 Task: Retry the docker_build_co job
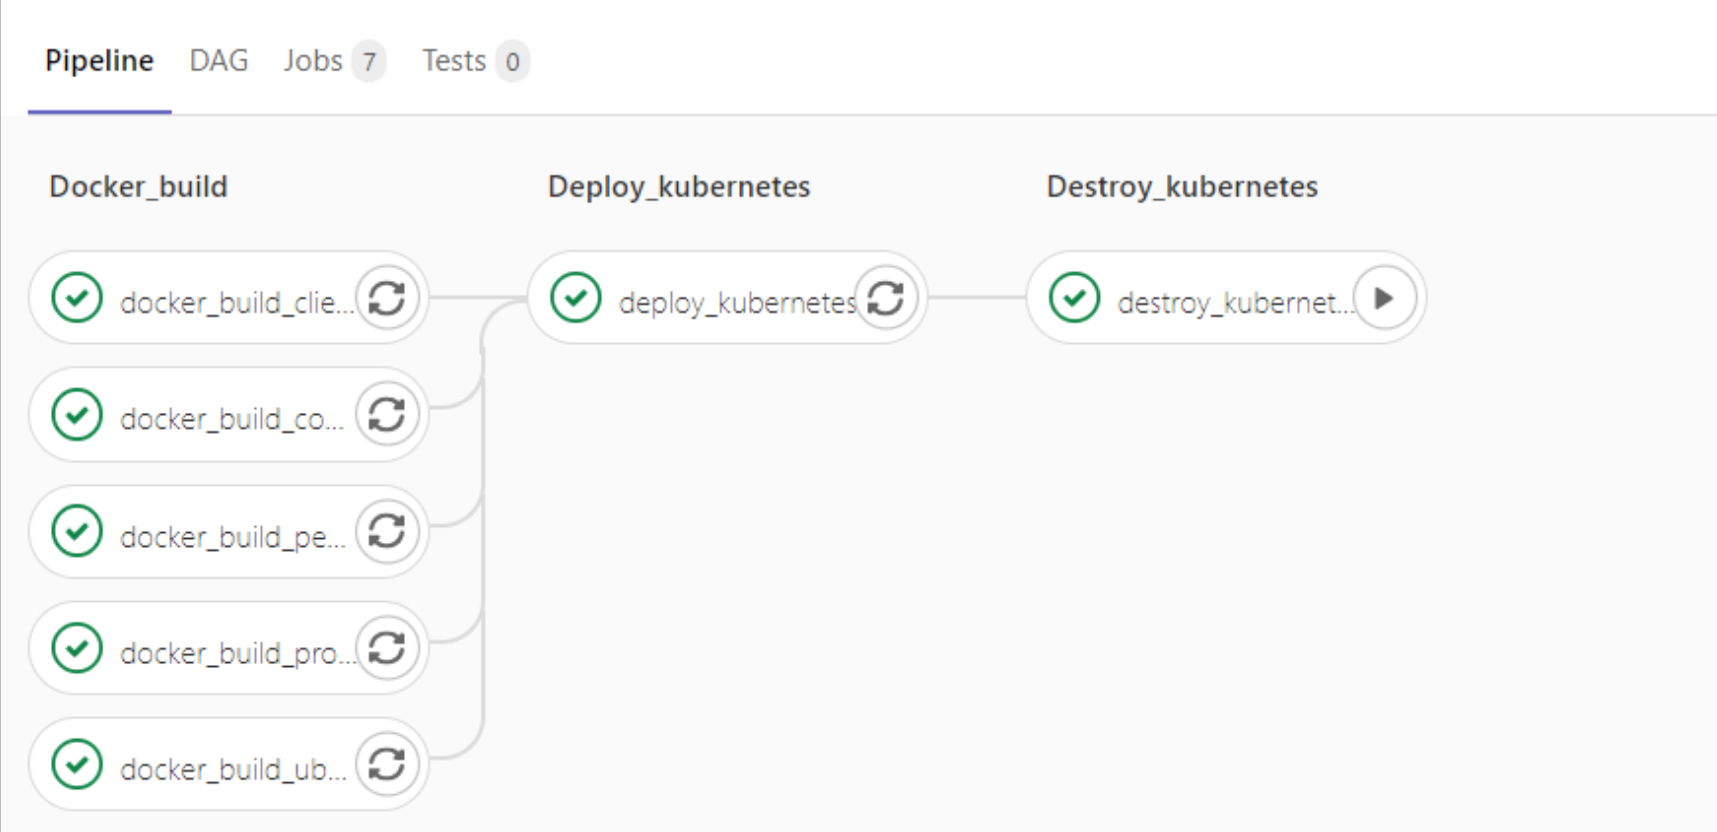coord(387,414)
